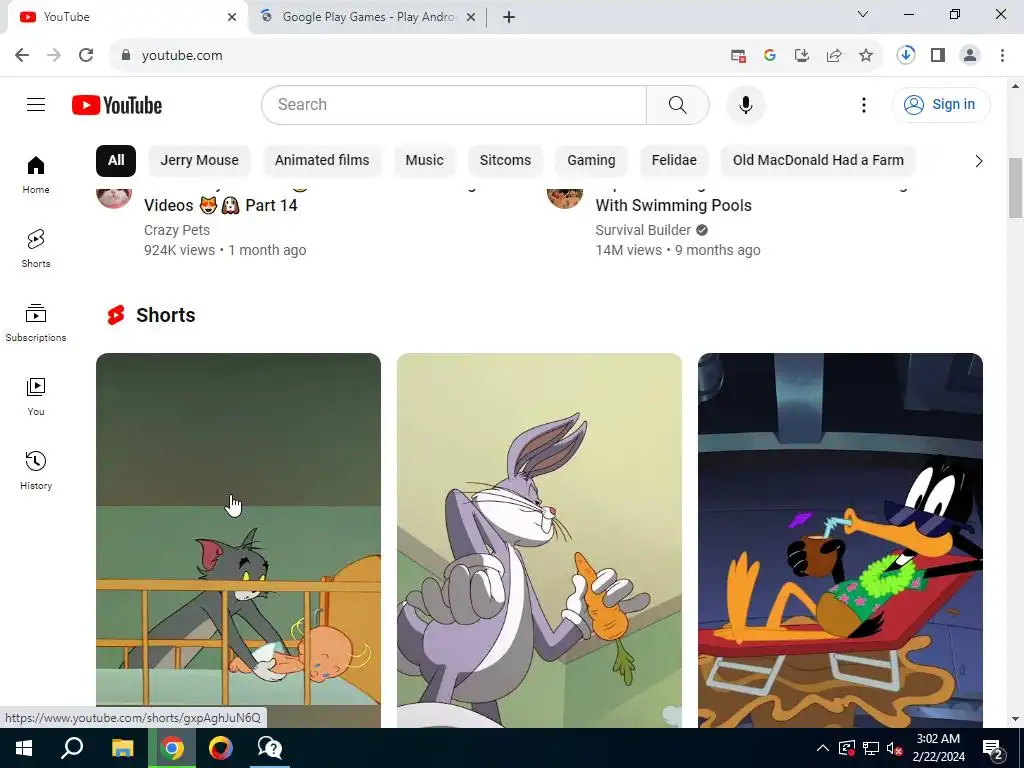Open the You section in sidebar
The width and height of the screenshot is (1024, 768).
click(36, 396)
